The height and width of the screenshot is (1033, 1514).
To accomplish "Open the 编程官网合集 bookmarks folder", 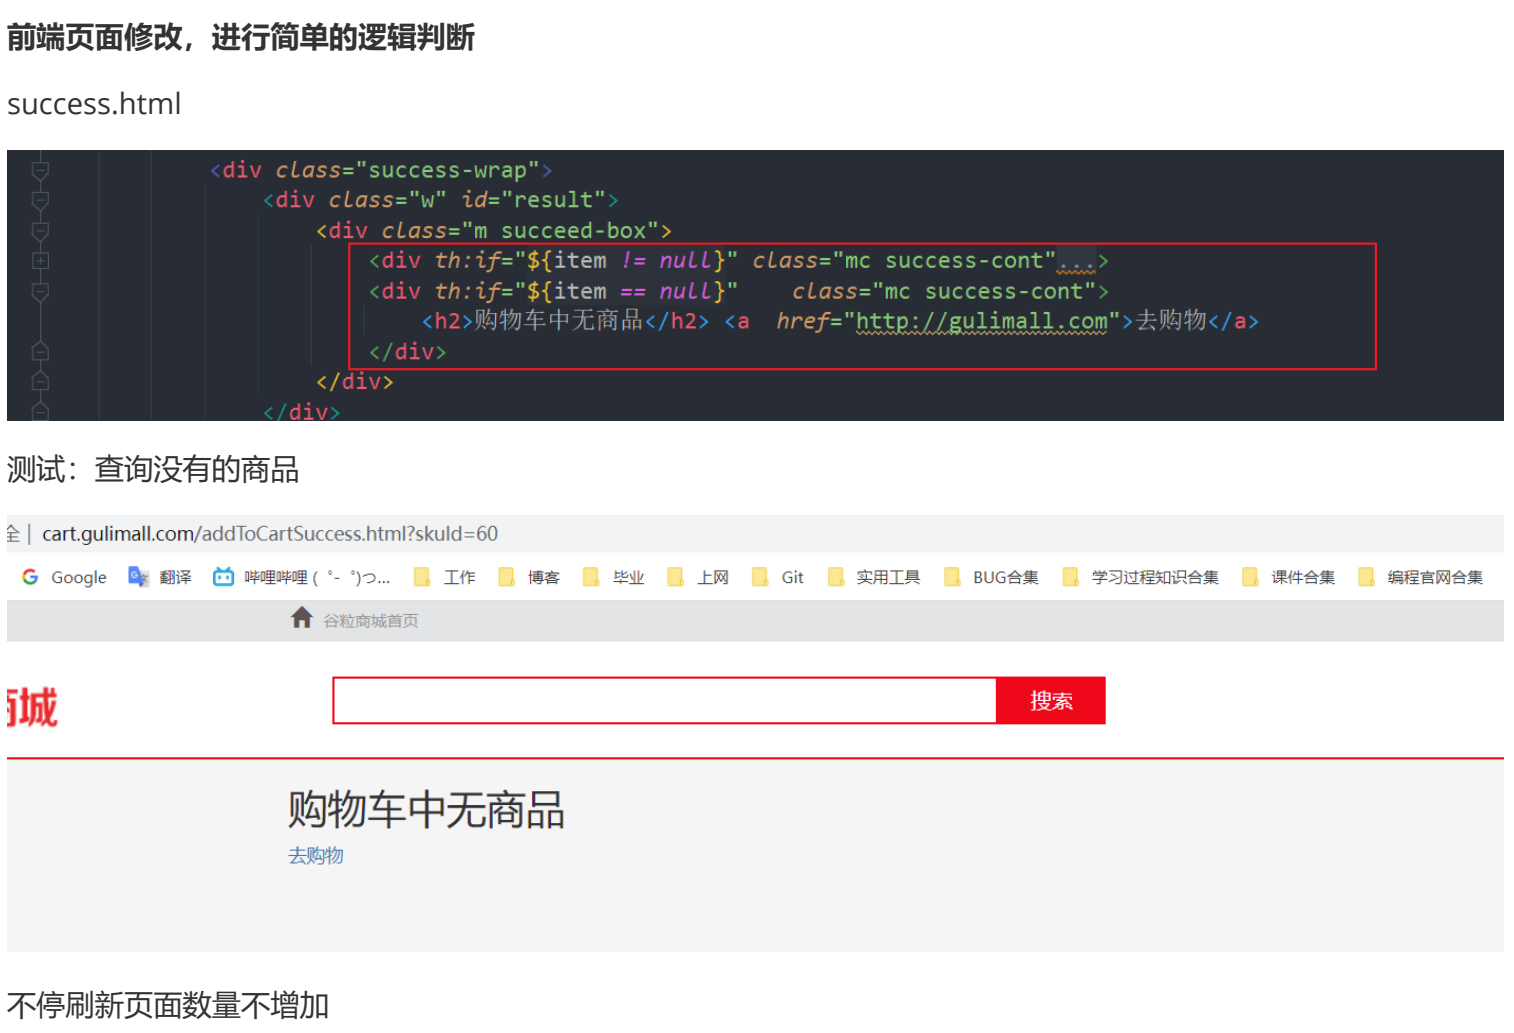I will pos(1421,577).
